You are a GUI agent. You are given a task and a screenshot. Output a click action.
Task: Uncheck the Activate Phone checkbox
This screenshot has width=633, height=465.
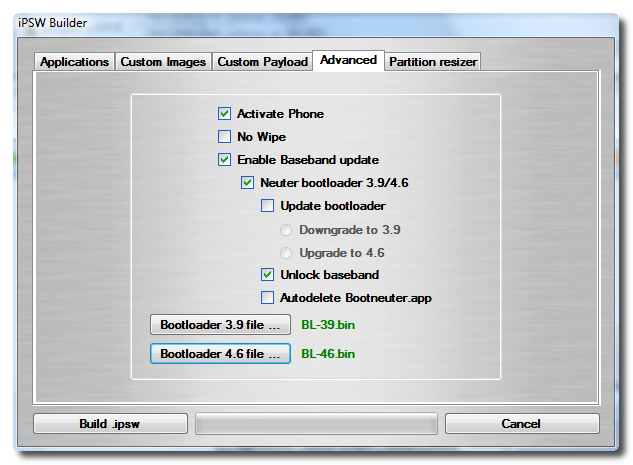(x=224, y=114)
